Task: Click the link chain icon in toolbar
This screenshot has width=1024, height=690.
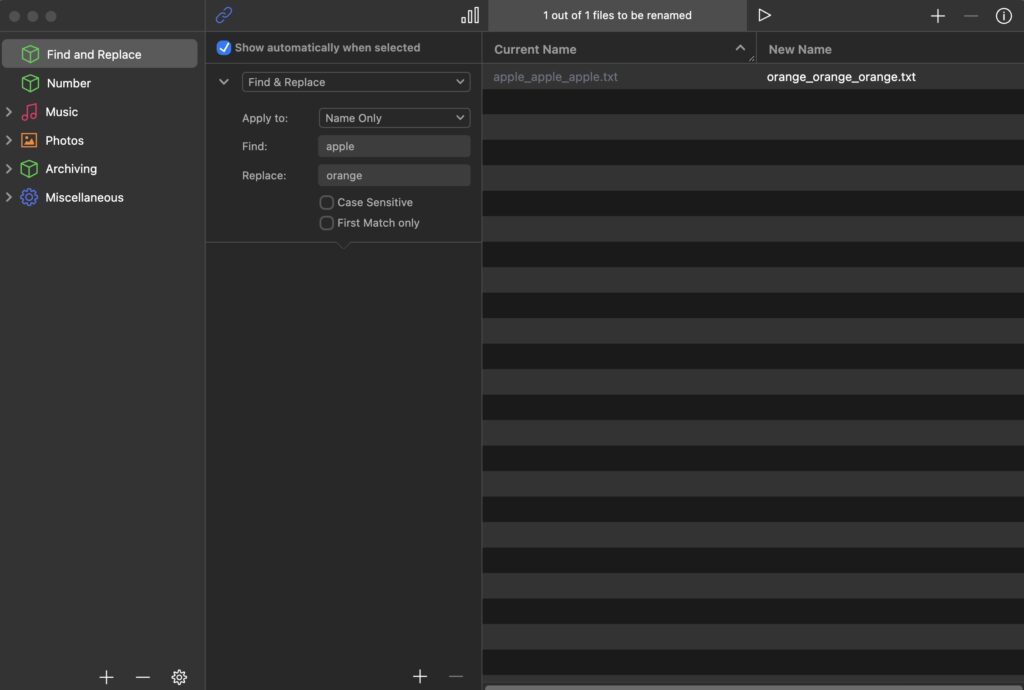Action: [x=224, y=15]
